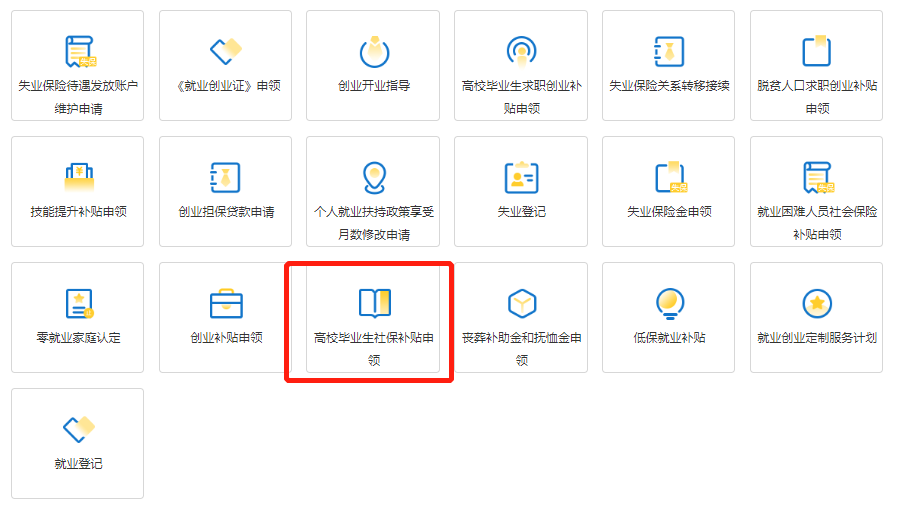Image resolution: width=899 pixels, height=519 pixels.
Task: Click the 高校毕业生社保补贴申领 label
Action: point(374,349)
